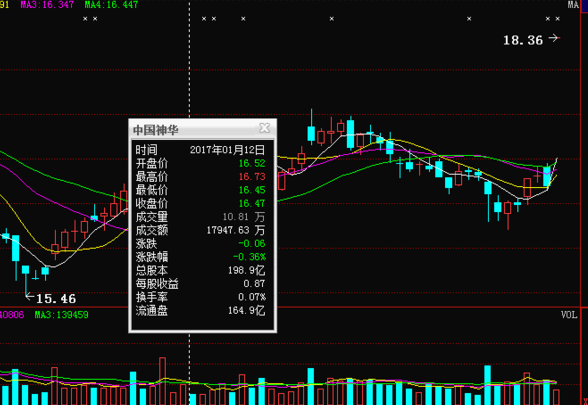
Task: Click the 换手率 0.07% row
Action: pos(200,297)
